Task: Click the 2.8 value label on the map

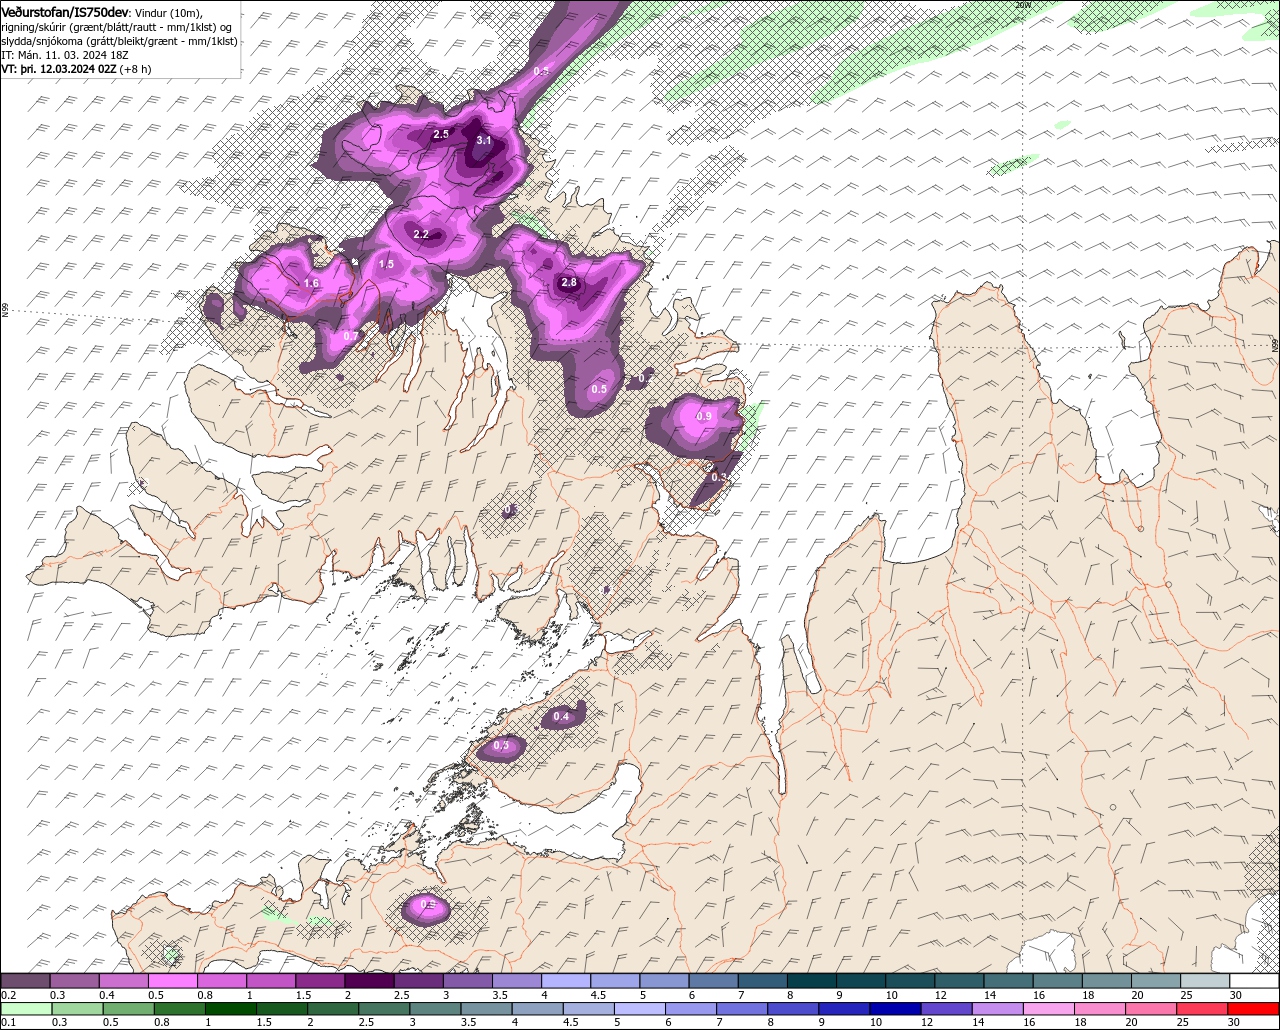Action: tap(569, 283)
